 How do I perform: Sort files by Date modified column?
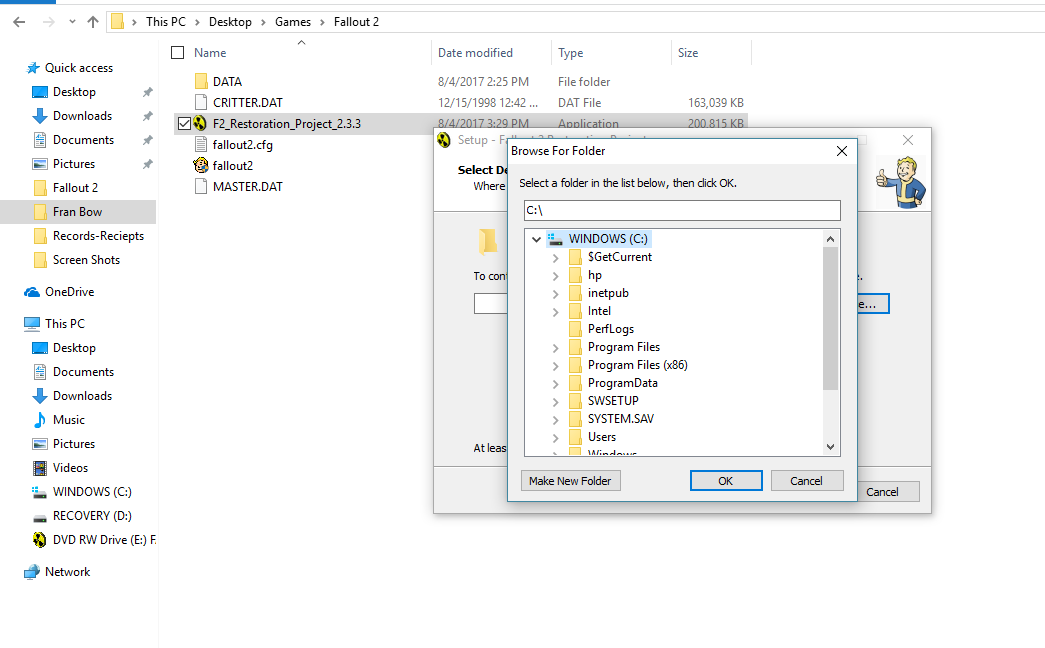[475, 53]
